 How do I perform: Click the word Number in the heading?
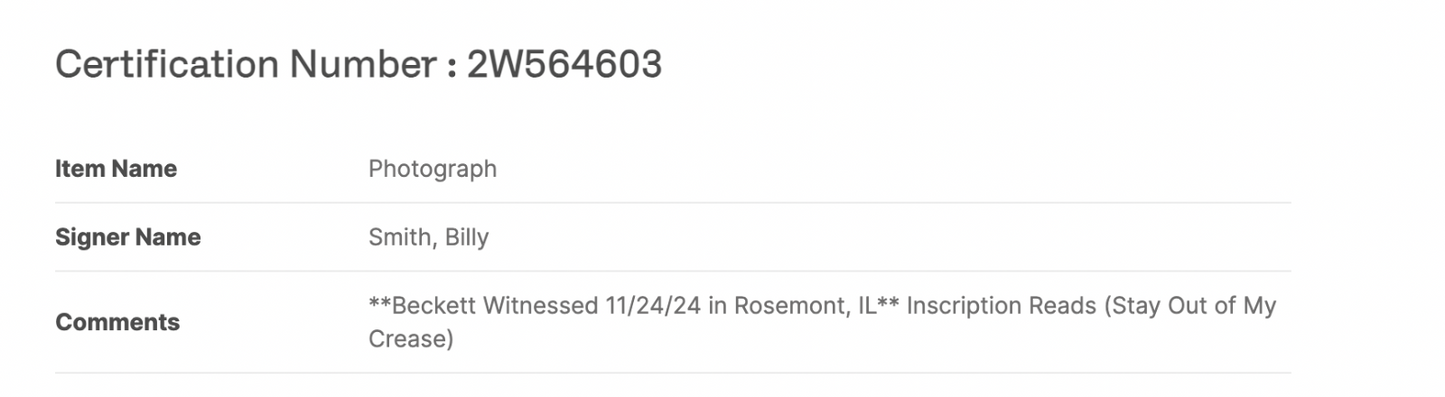(361, 65)
